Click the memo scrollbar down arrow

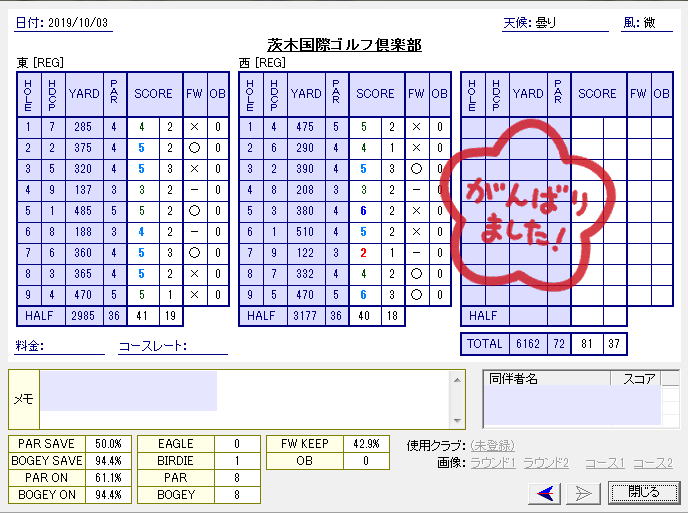click(457, 420)
